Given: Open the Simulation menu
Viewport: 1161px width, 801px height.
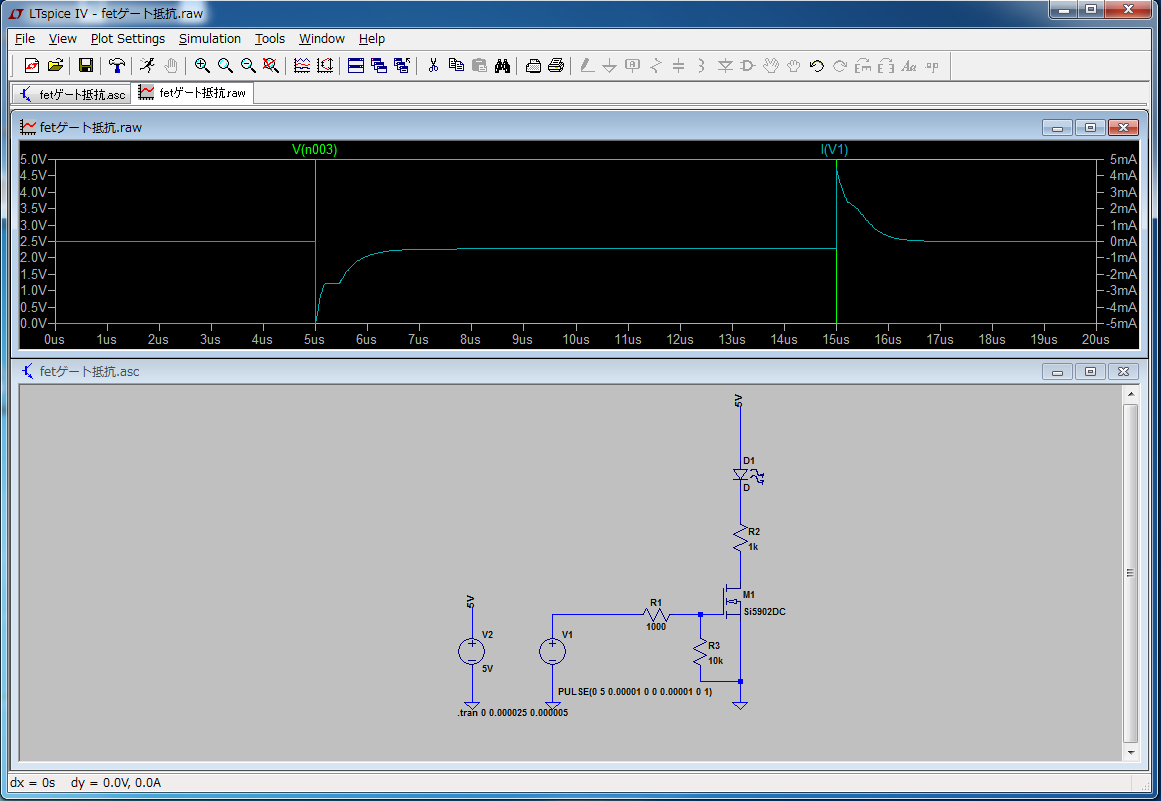Looking at the screenshot, I should pyautogui.click(x=209, y=39).
